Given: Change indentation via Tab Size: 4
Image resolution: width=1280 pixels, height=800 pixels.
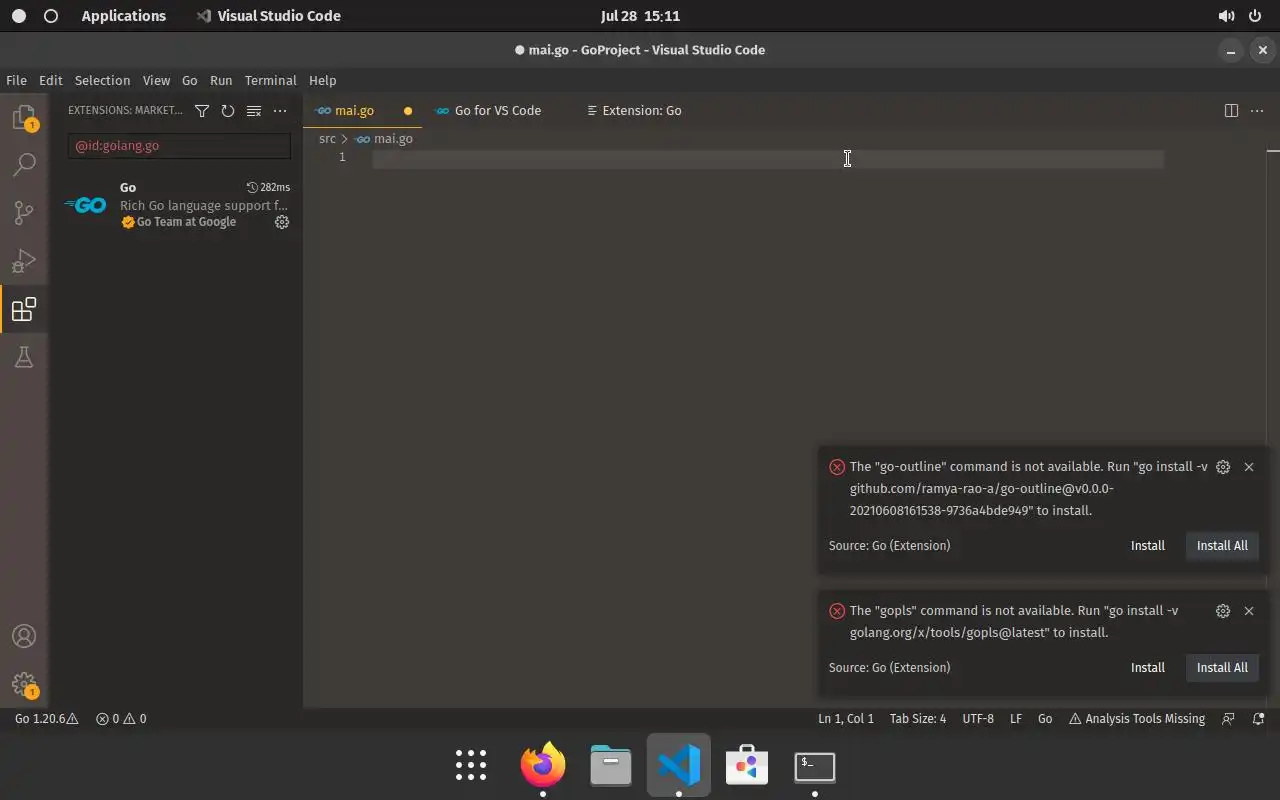Looking at the screenshot, I should (918, 719).
